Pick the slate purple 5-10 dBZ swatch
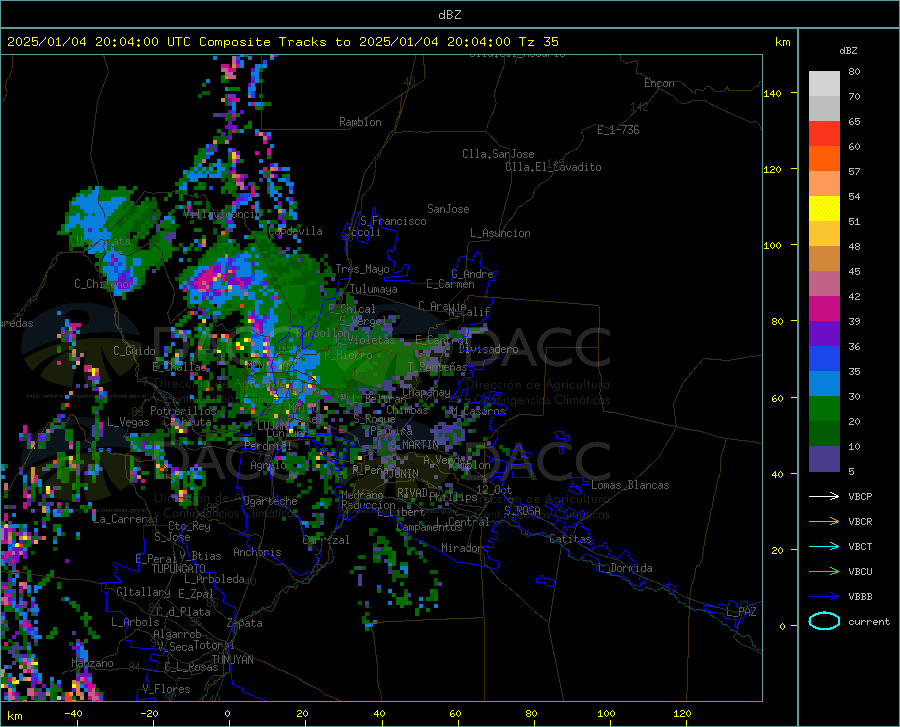 824,458
